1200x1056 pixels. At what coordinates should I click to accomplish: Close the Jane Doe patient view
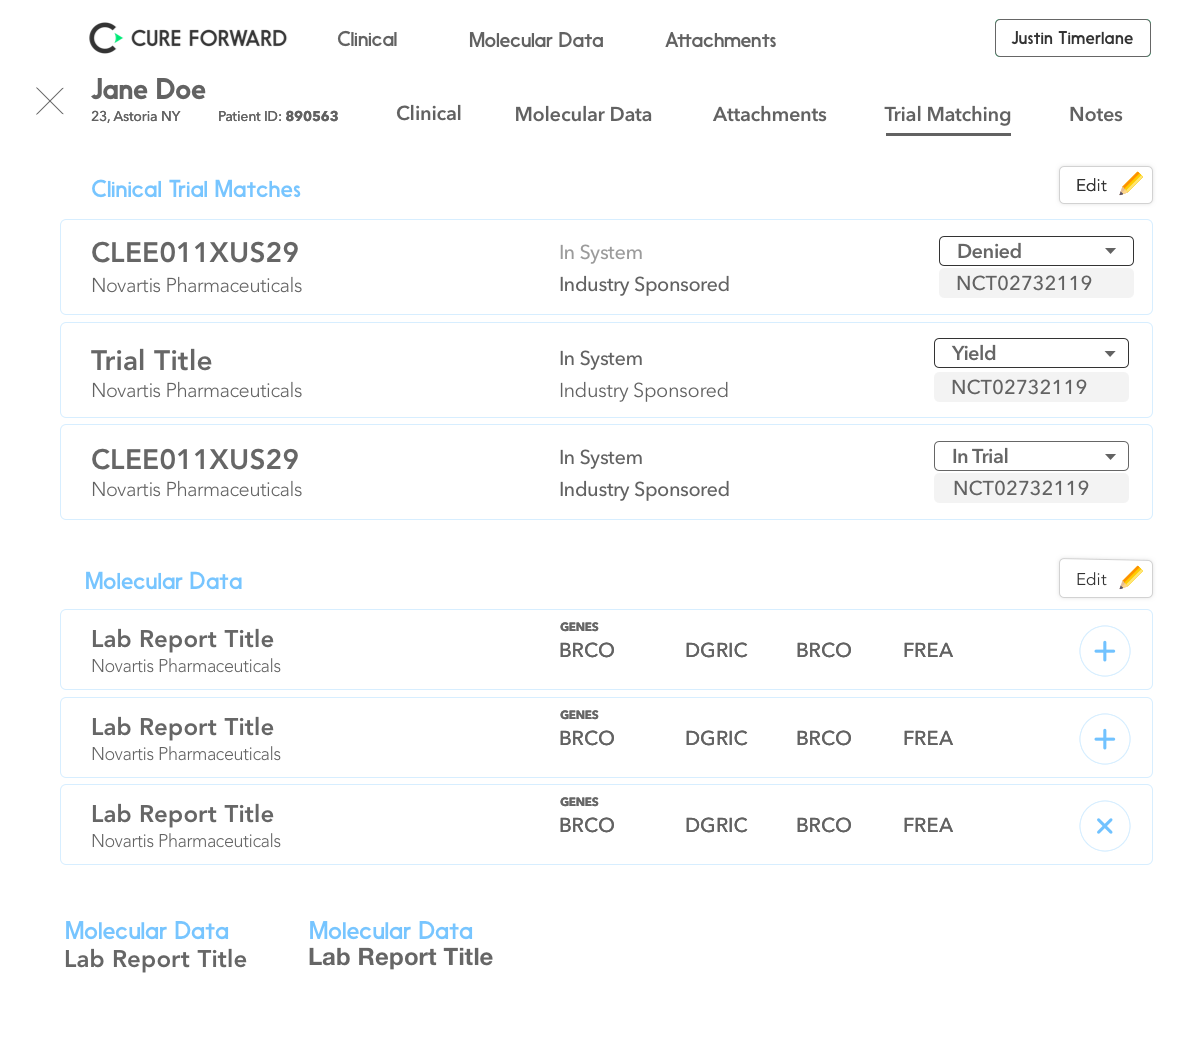click(50, 101)
